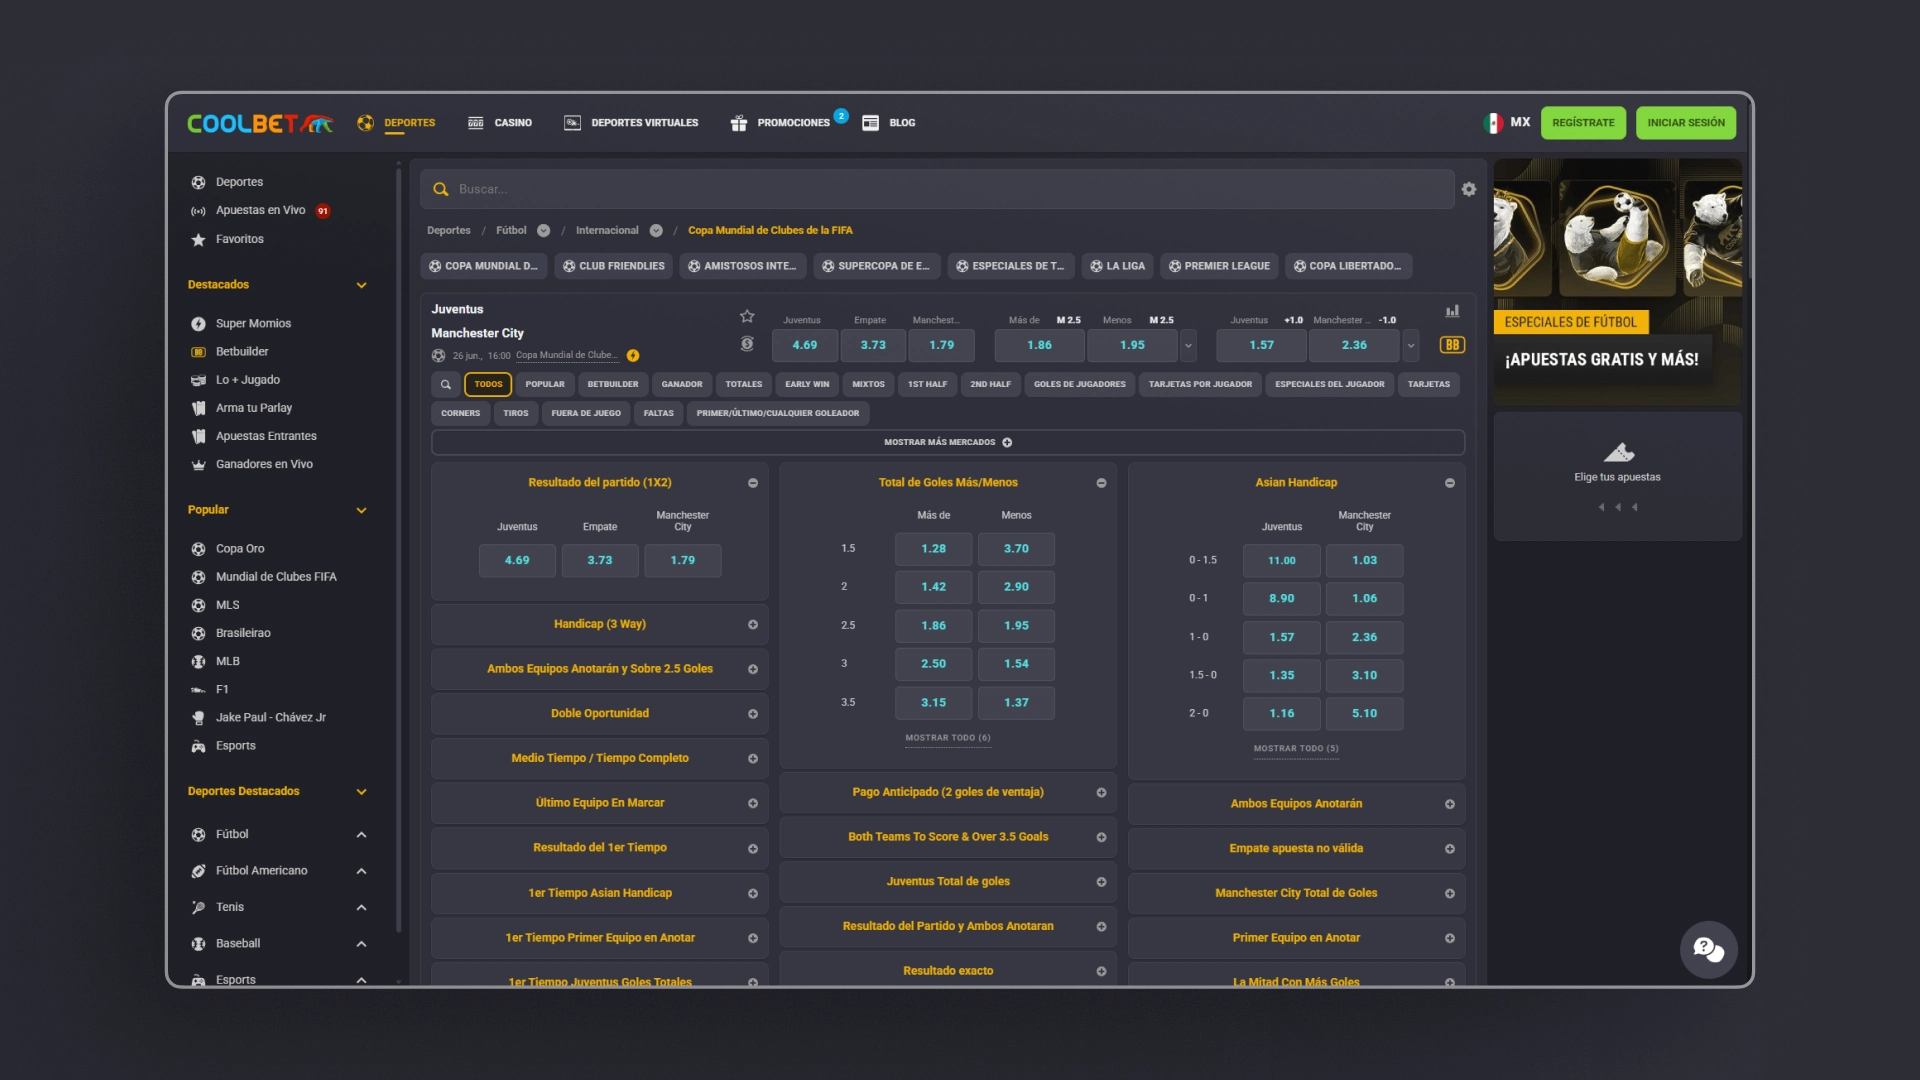Image resolution: width=1920 pixels, height=1080 pixels.
Task: Open Fútbol breadcrumb dropdown
Action: coord(543,231)
